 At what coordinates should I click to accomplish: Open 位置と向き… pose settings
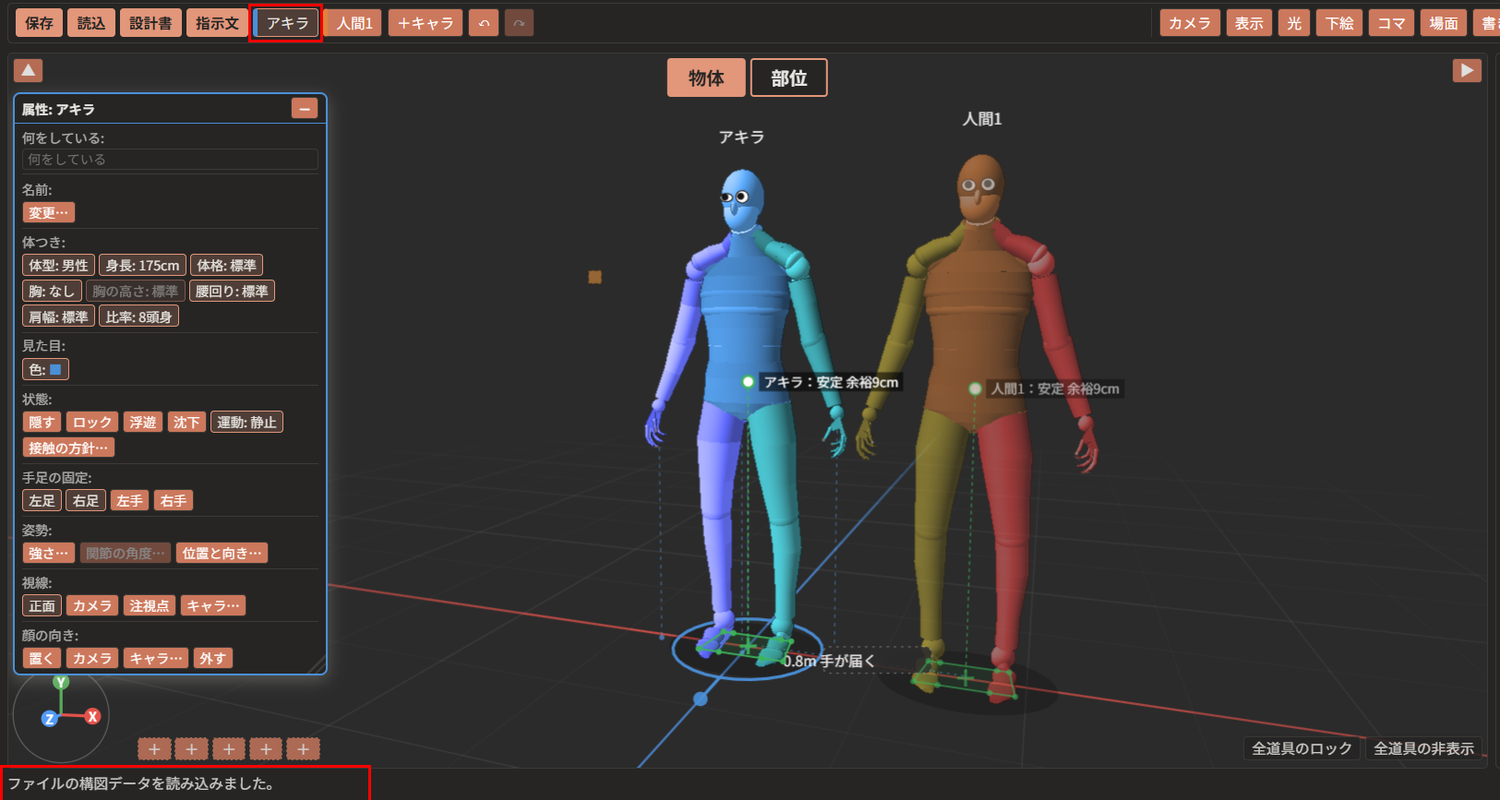coord(221,553)
